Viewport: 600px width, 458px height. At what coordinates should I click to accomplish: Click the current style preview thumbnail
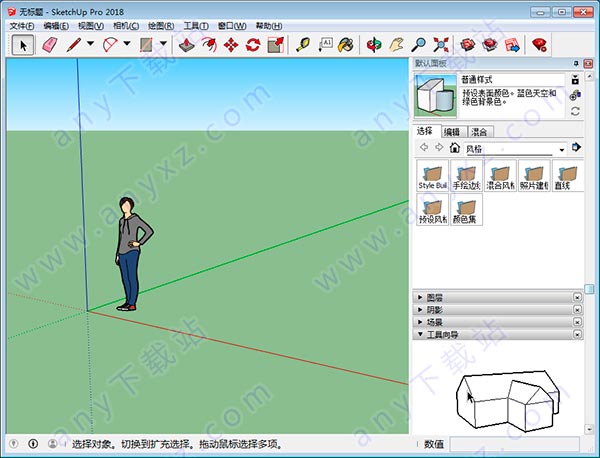point(435,95)
